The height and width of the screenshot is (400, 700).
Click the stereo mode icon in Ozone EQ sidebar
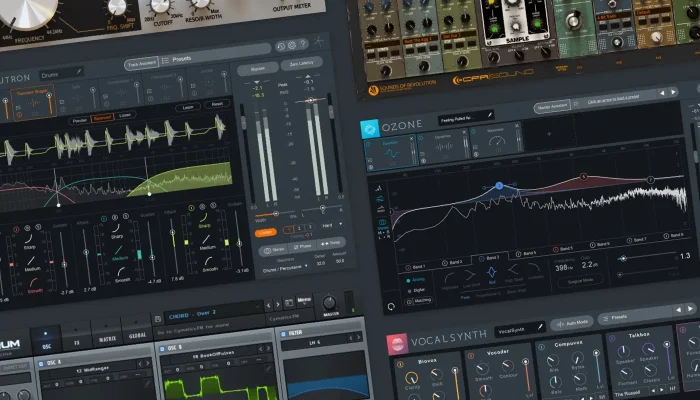click(x=382, y=222)
